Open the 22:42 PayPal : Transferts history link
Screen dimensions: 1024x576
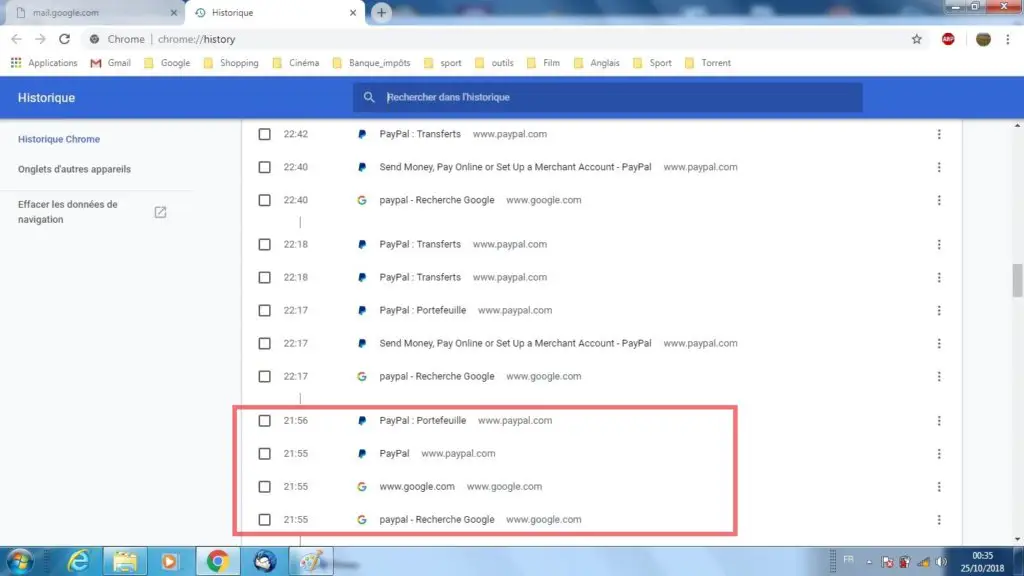pos(420,134)
